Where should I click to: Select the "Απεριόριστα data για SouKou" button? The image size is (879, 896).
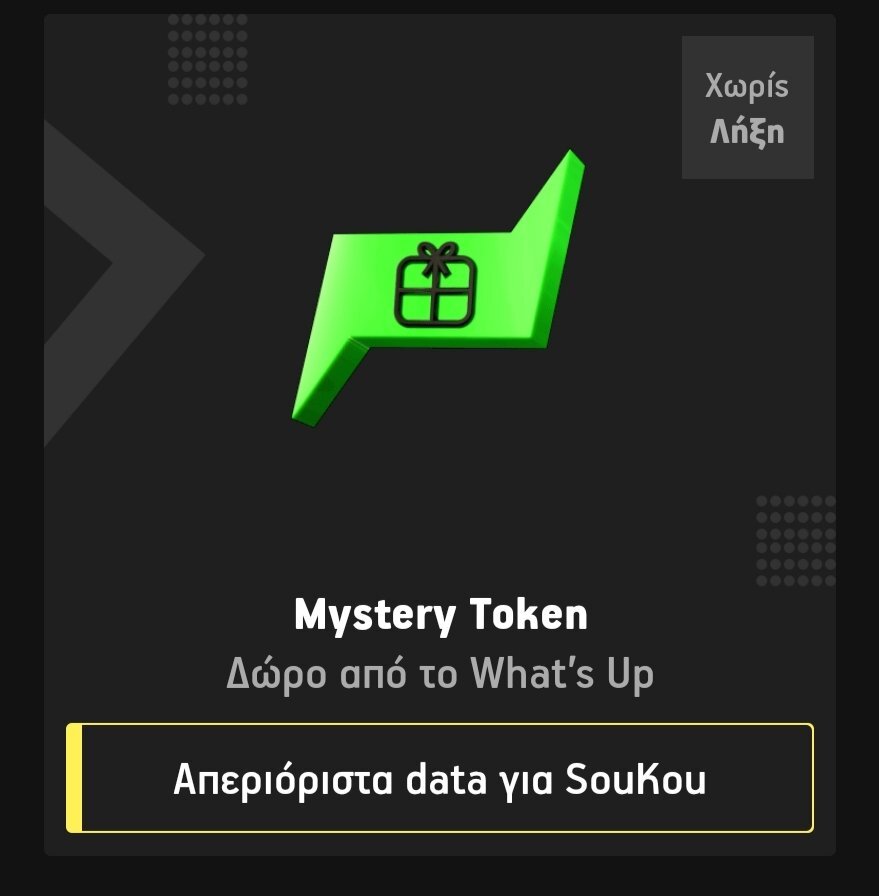click(x=440, y=778)
